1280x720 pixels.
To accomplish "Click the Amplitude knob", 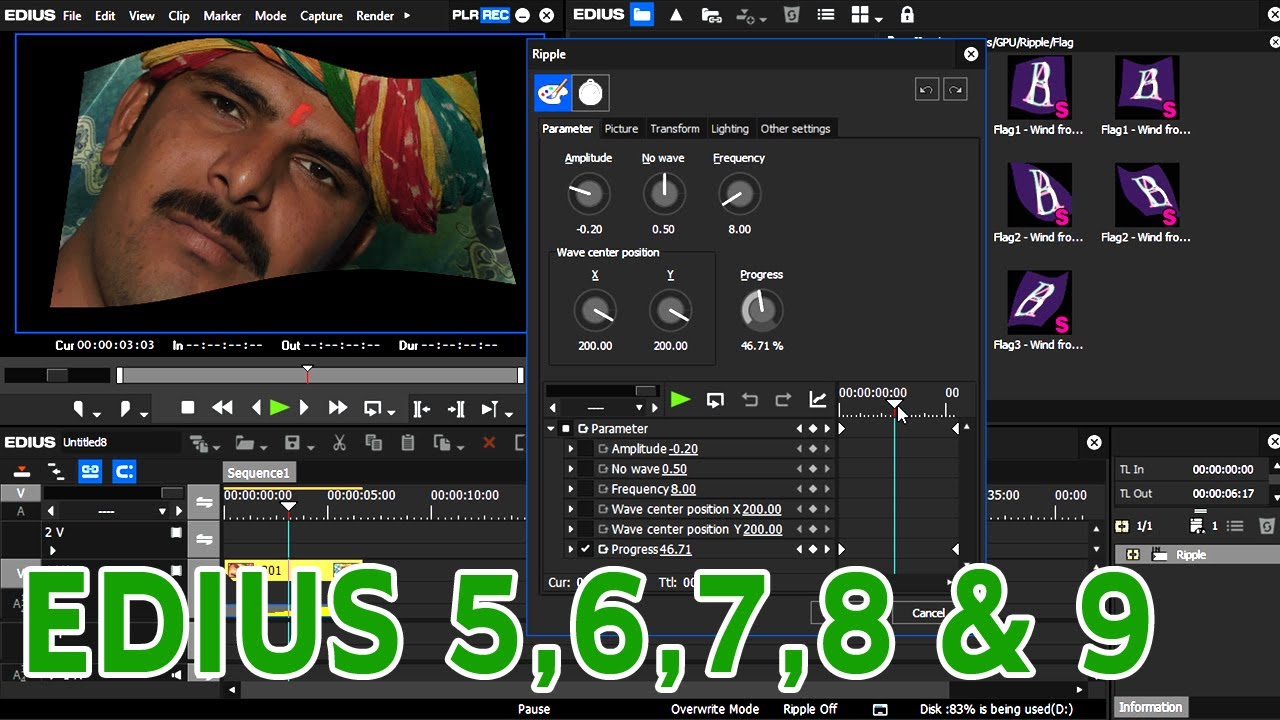I will tap(588, 194).
